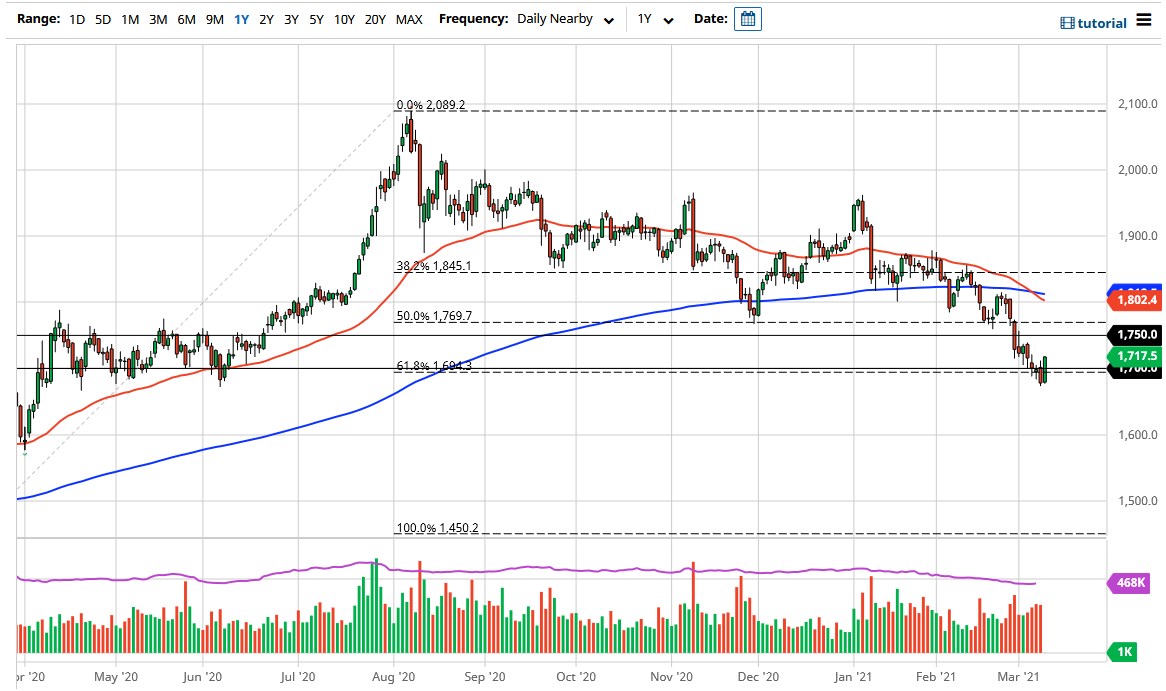Click the 1,600.0 axis value
The height and width of the screenshot is (691, 1166).
pyautogui.click(x=1138, y=434)
